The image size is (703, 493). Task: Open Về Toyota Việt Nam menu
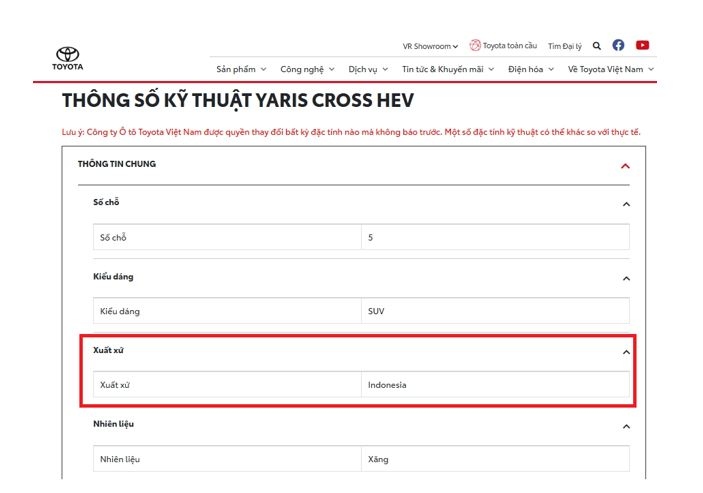[x=611, y=69]
